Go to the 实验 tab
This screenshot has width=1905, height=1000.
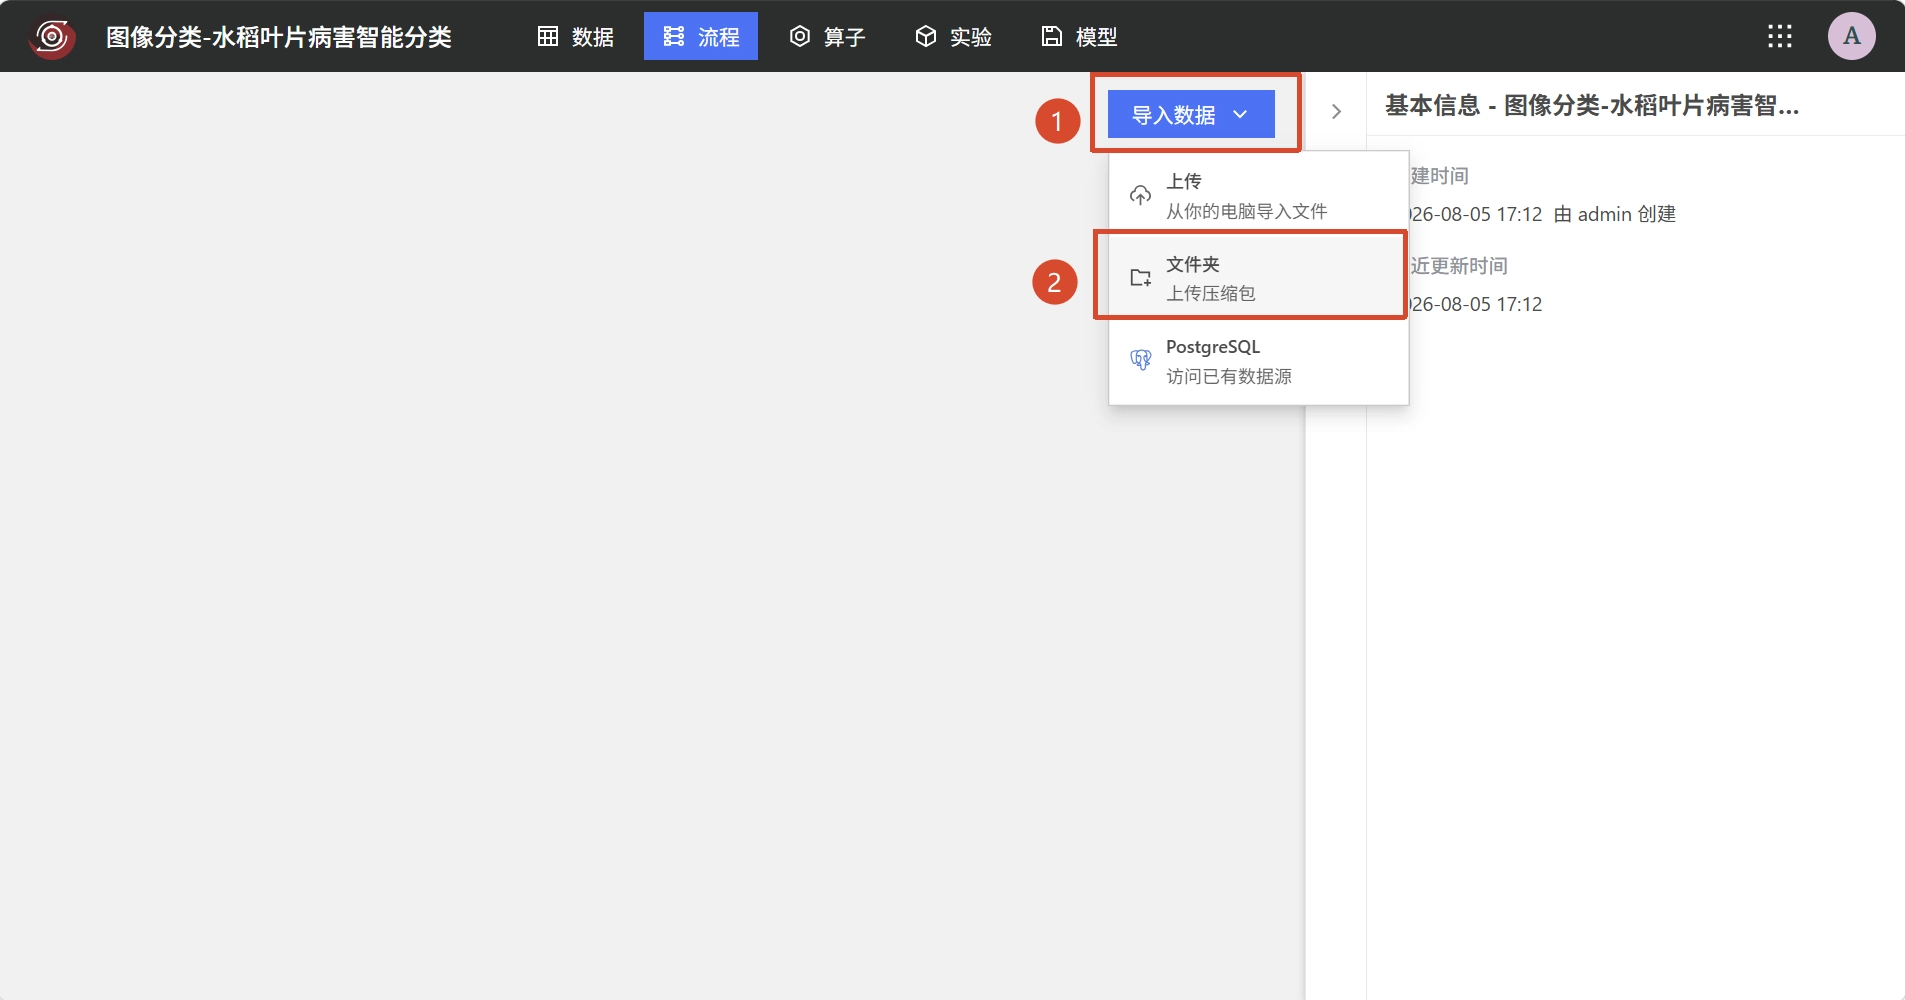tap(953, 37)
